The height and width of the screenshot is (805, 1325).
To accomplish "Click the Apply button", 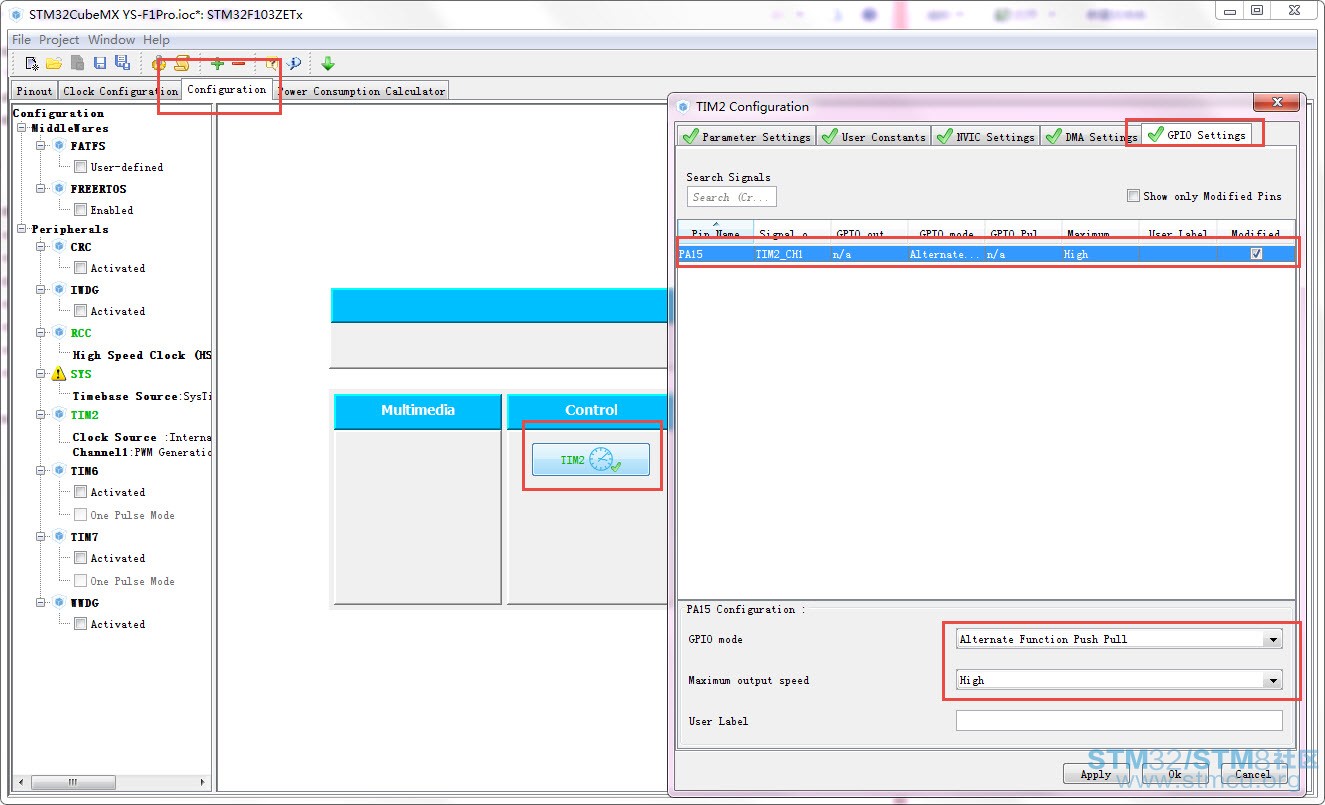I will 1095,774.
